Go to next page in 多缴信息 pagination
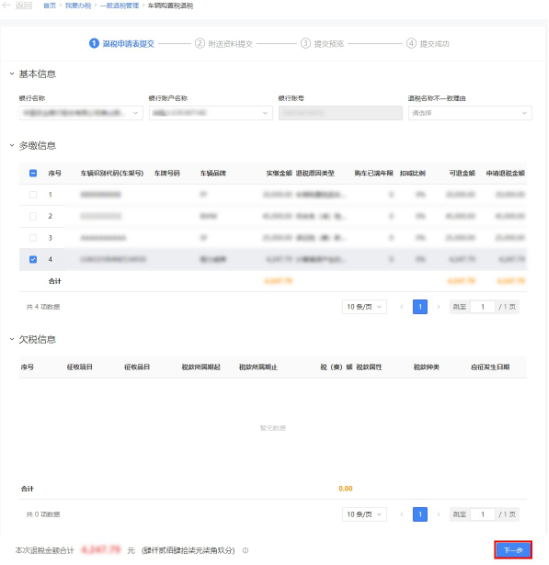The image size is (549, 565). click(x=438, y=307)
